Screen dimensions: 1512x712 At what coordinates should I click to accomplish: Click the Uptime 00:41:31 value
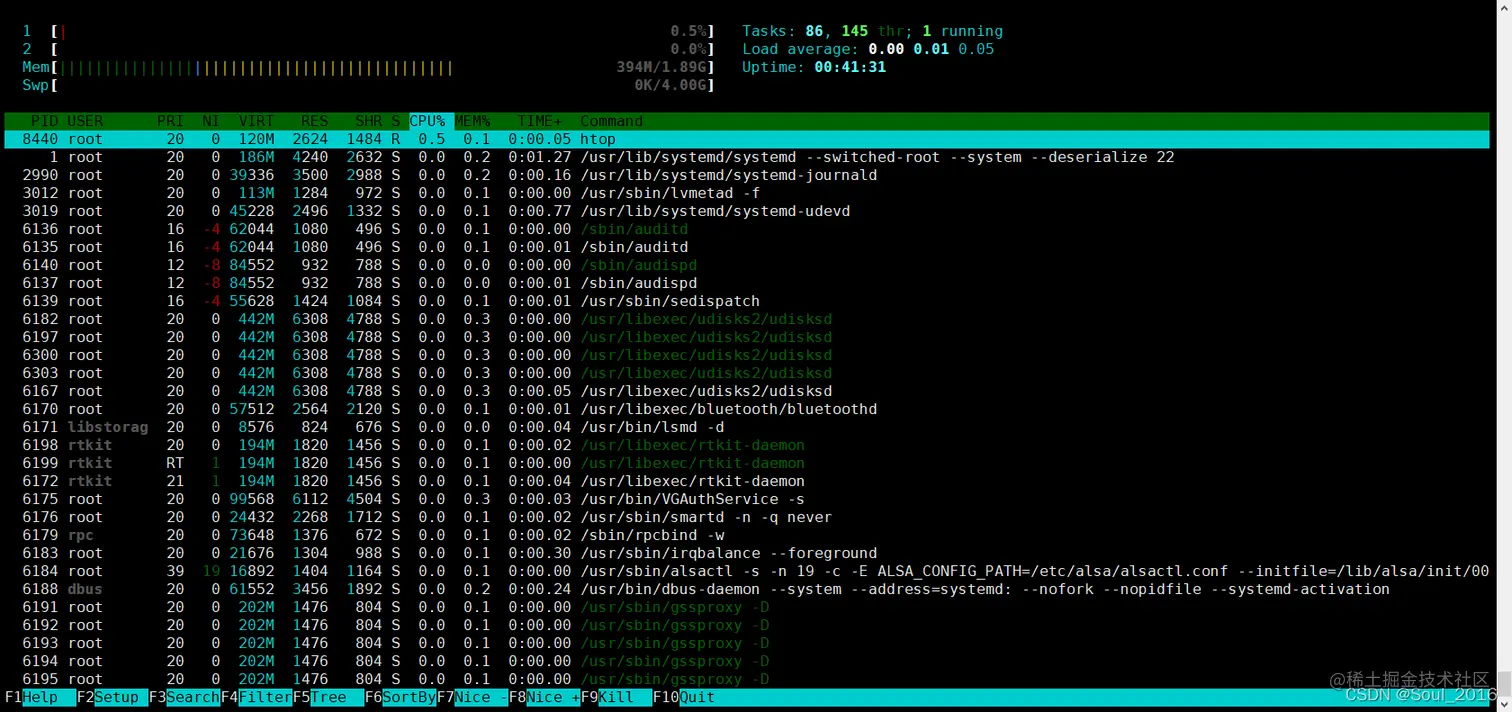tap(850, 67)
